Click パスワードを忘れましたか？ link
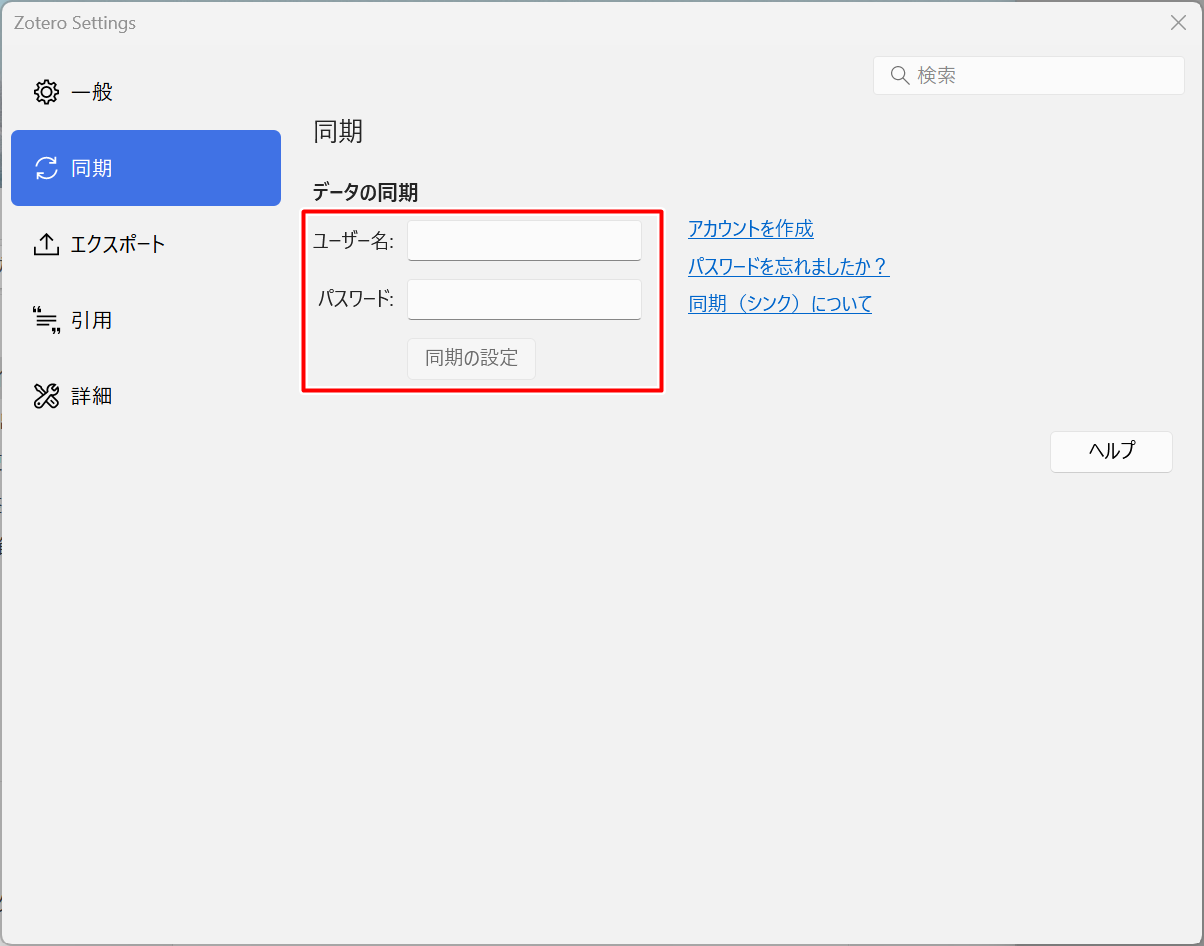The height and width of the screenshot is (946, 1204). pyautogui.click(x=788, y=267)
